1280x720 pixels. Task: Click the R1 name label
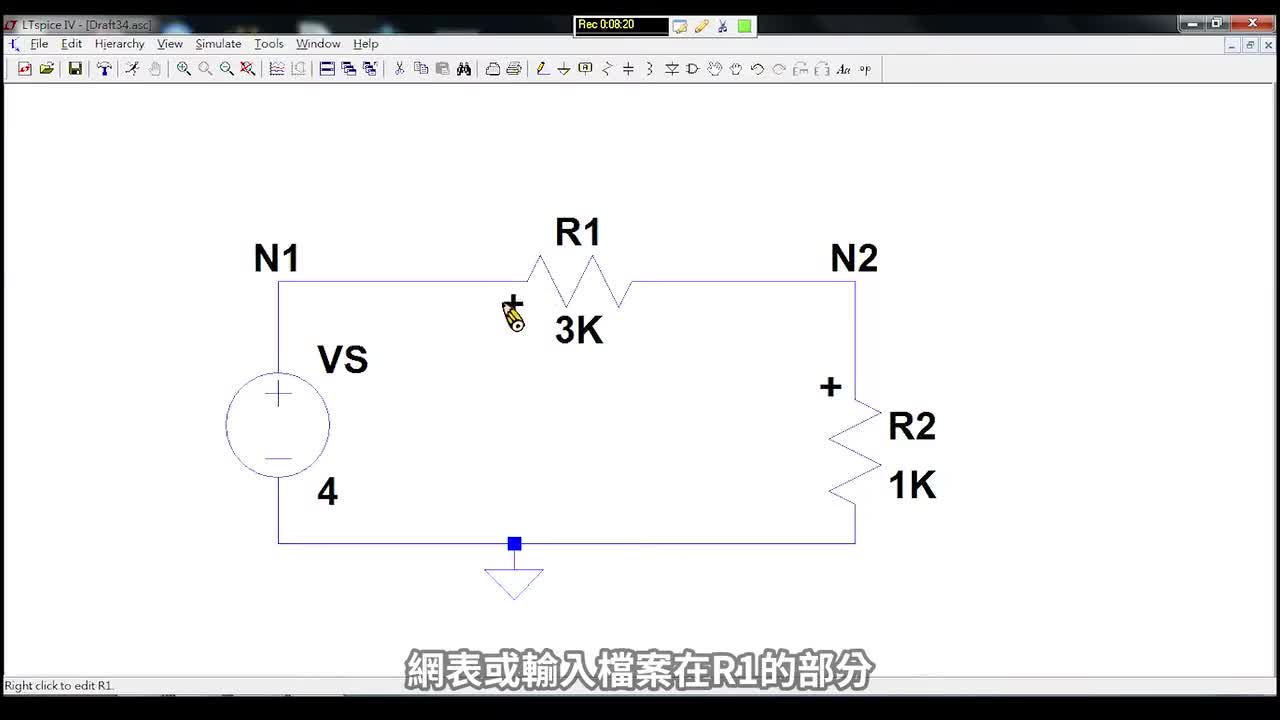click(578, 233)
